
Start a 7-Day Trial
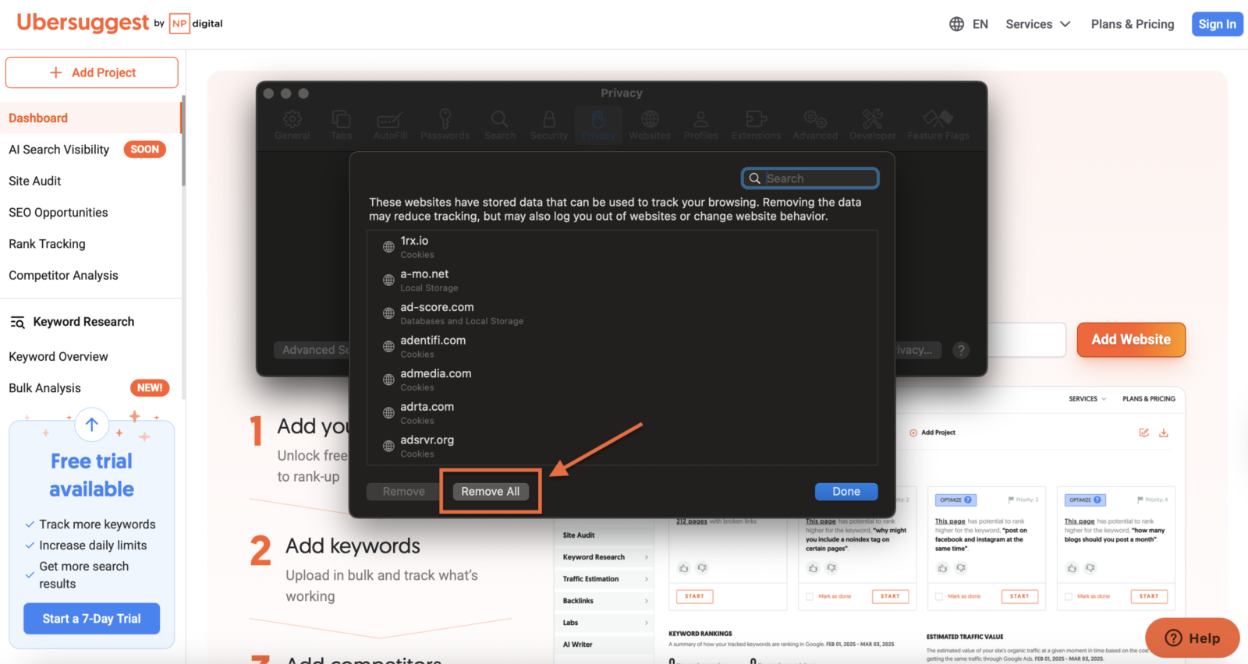[92, 618]
